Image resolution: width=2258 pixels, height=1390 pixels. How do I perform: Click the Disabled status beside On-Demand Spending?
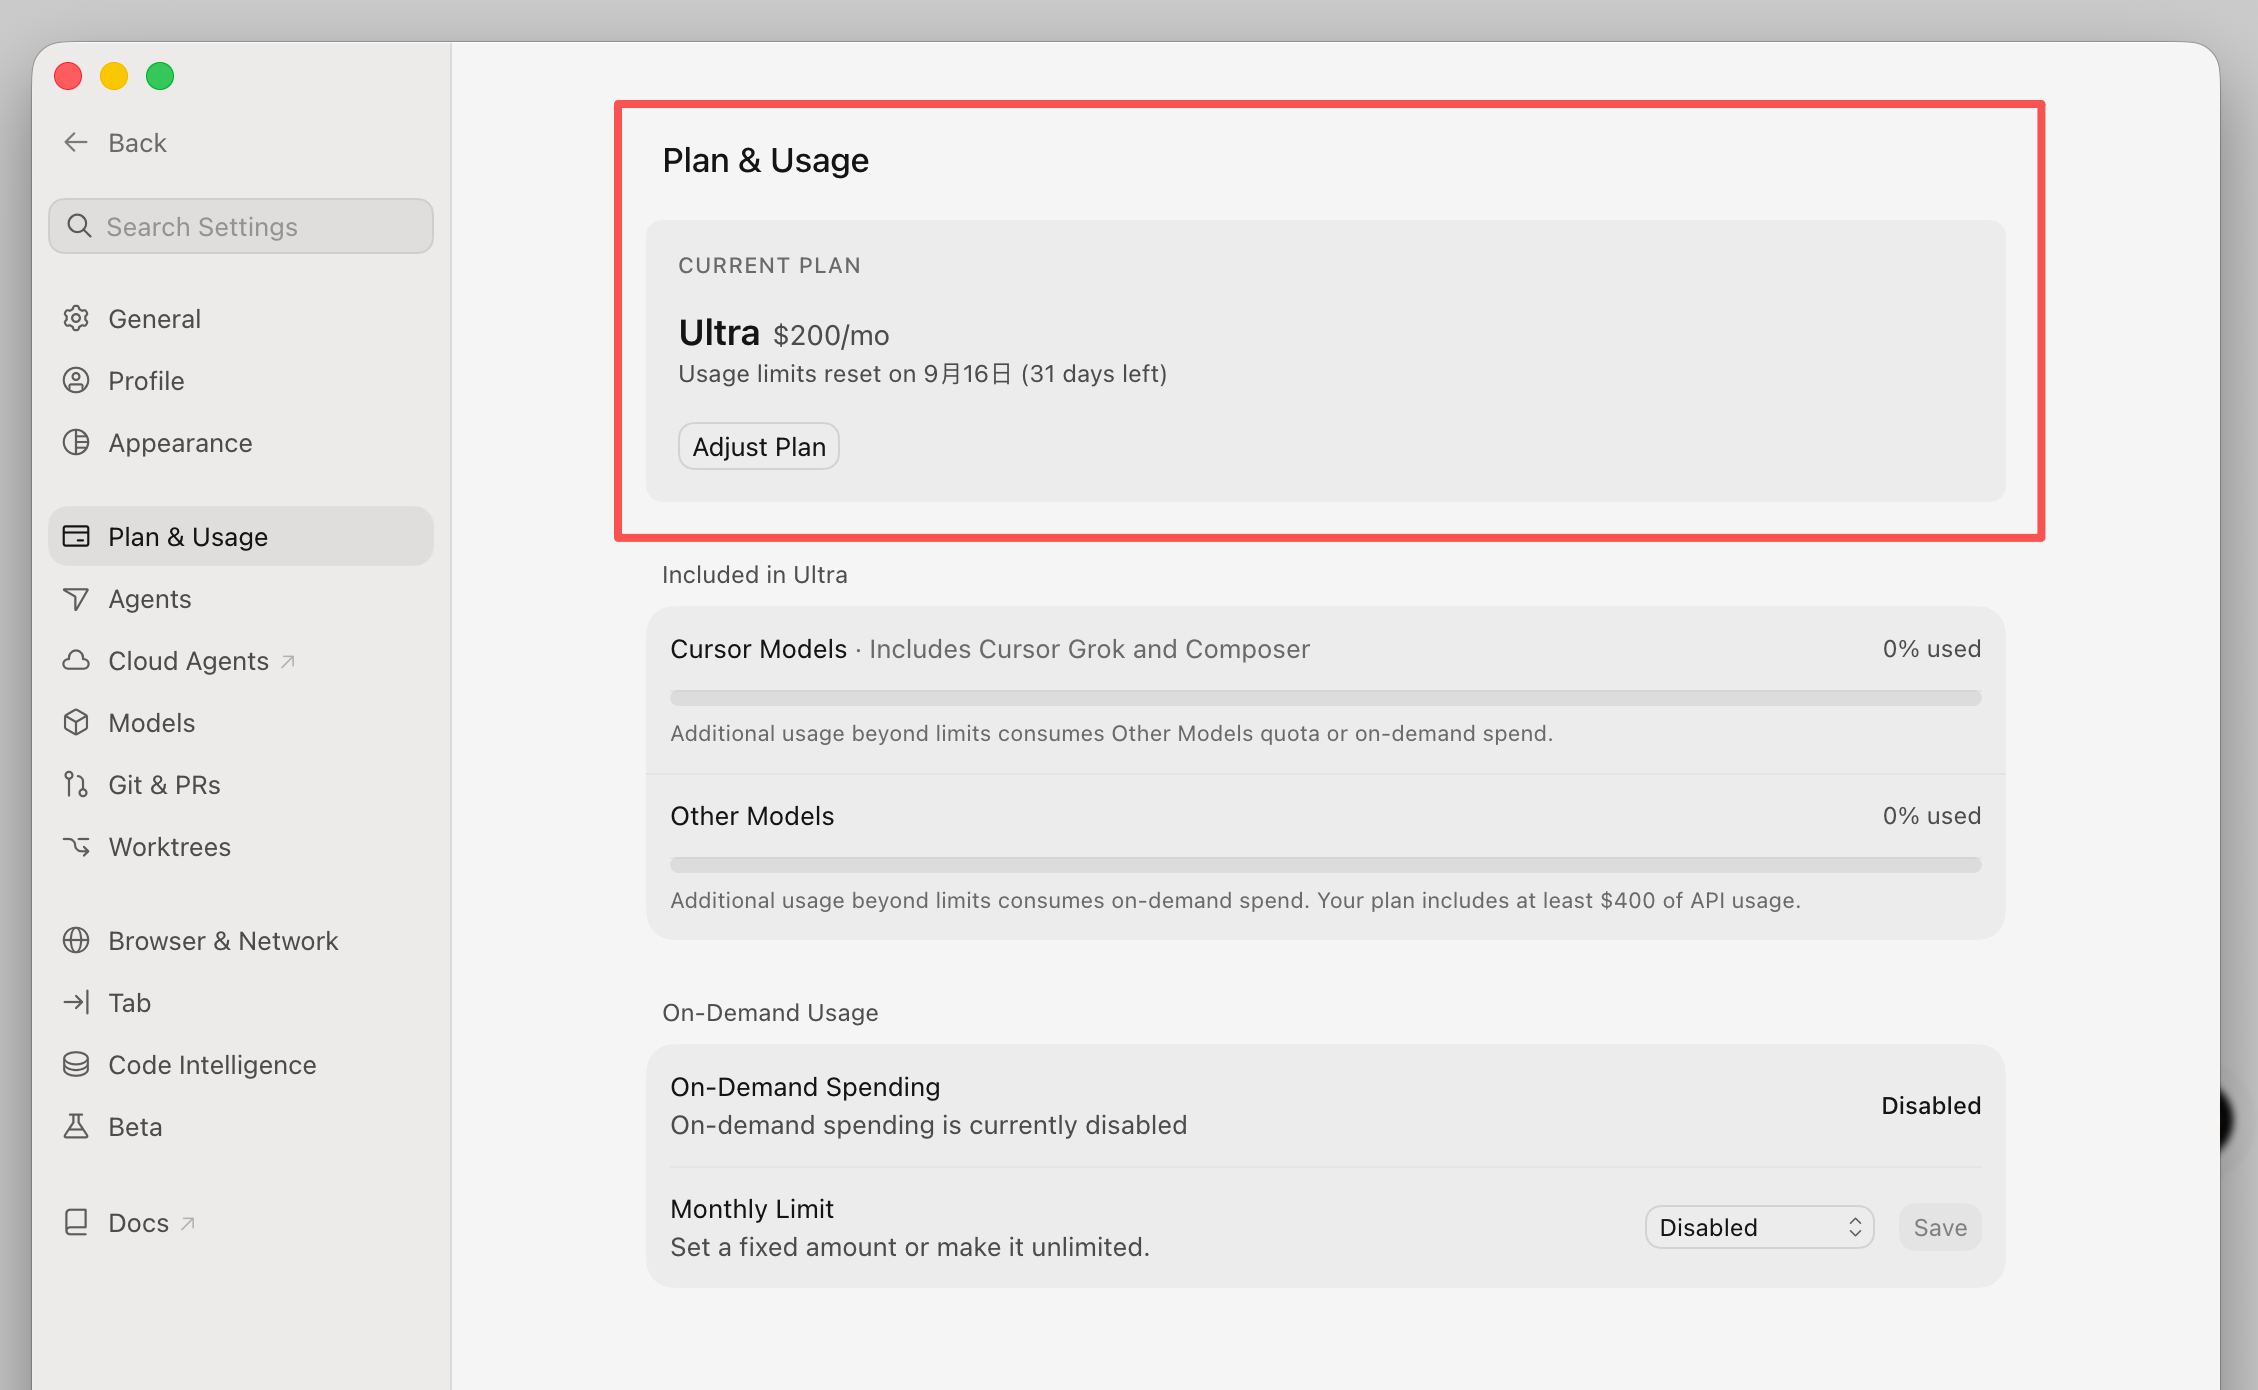1931,1106
